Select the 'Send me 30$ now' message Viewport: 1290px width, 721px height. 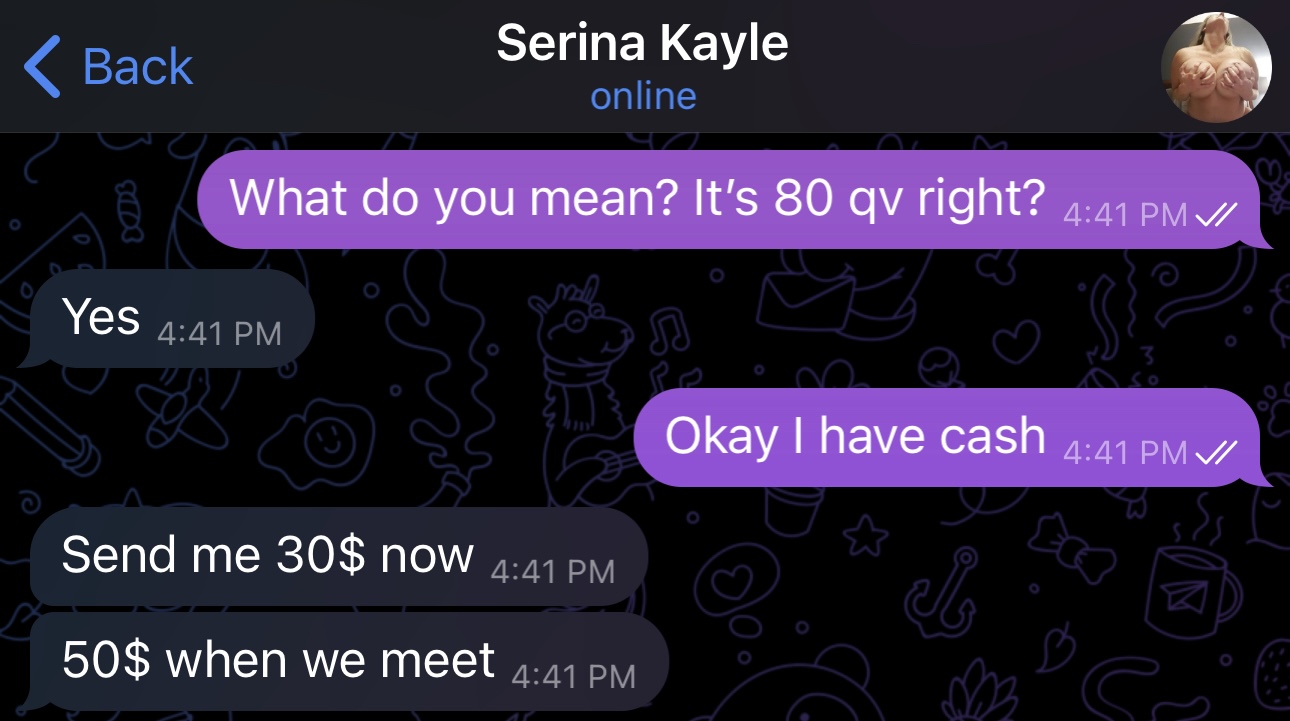267,557
